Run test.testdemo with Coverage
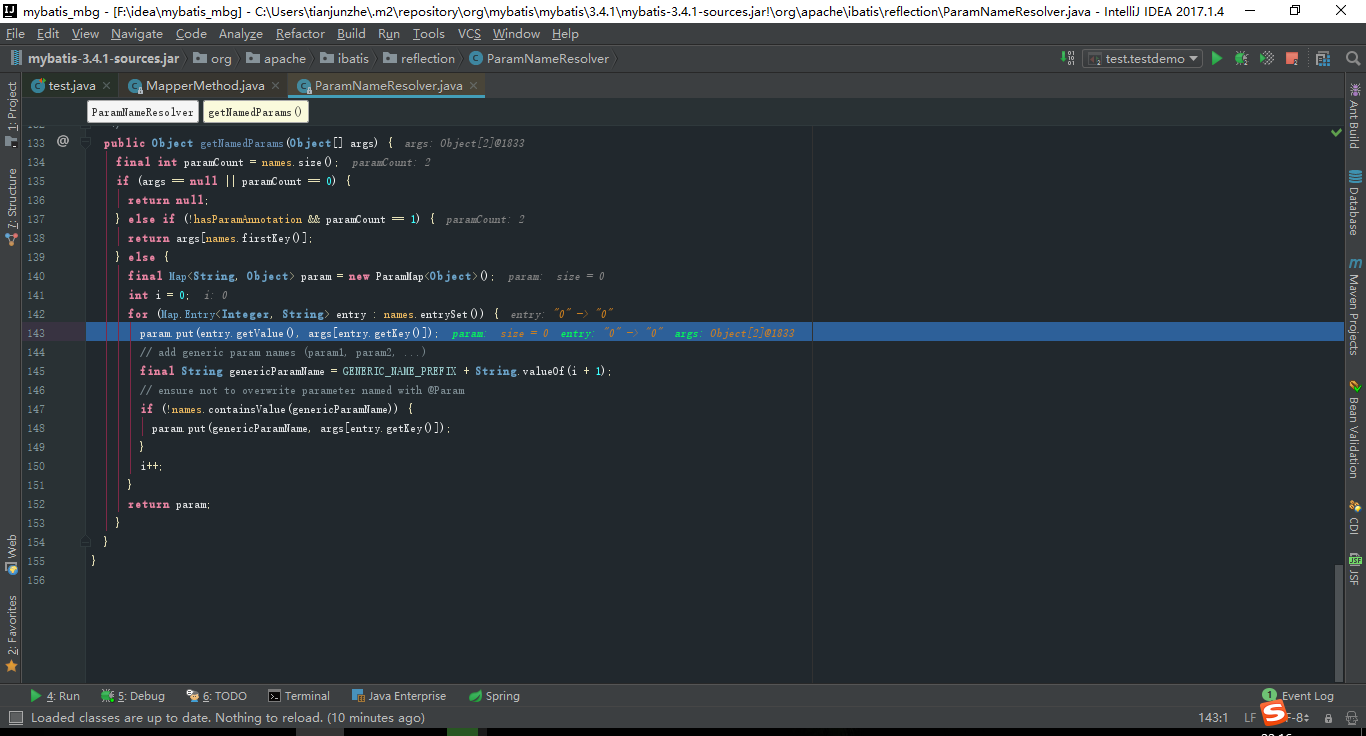The image size is (1366, 736). [1265, 58]
